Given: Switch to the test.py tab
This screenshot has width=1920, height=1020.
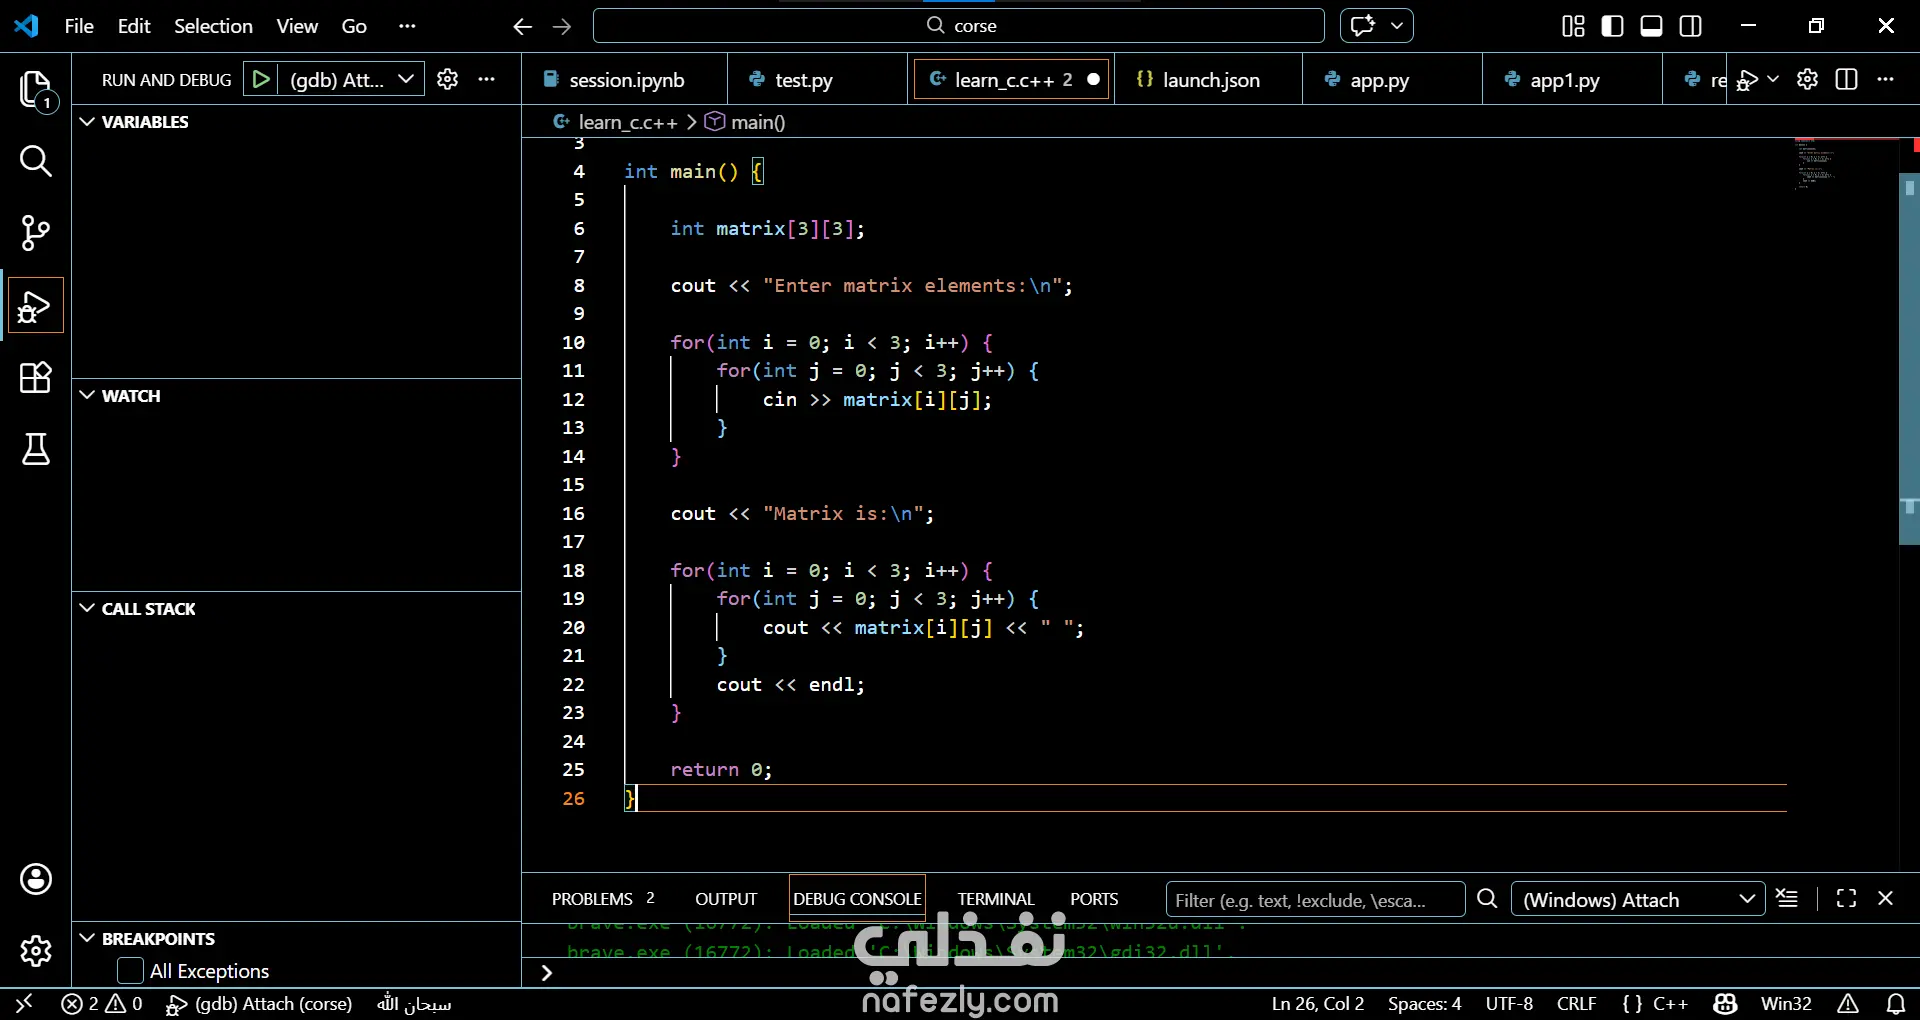Looking at the screenshot, I should tap(818, 80).
